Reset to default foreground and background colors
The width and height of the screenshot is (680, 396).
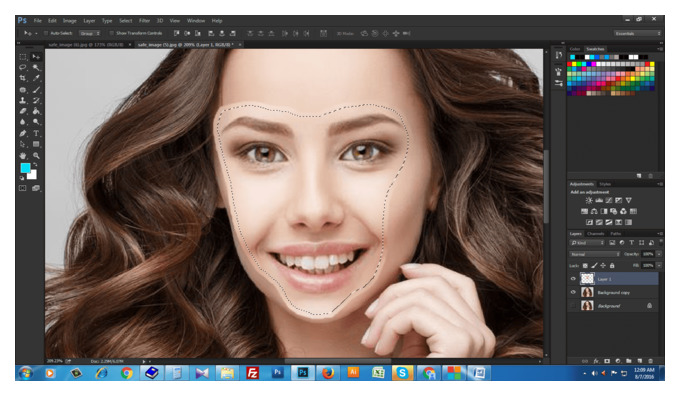tap(22, 178)
